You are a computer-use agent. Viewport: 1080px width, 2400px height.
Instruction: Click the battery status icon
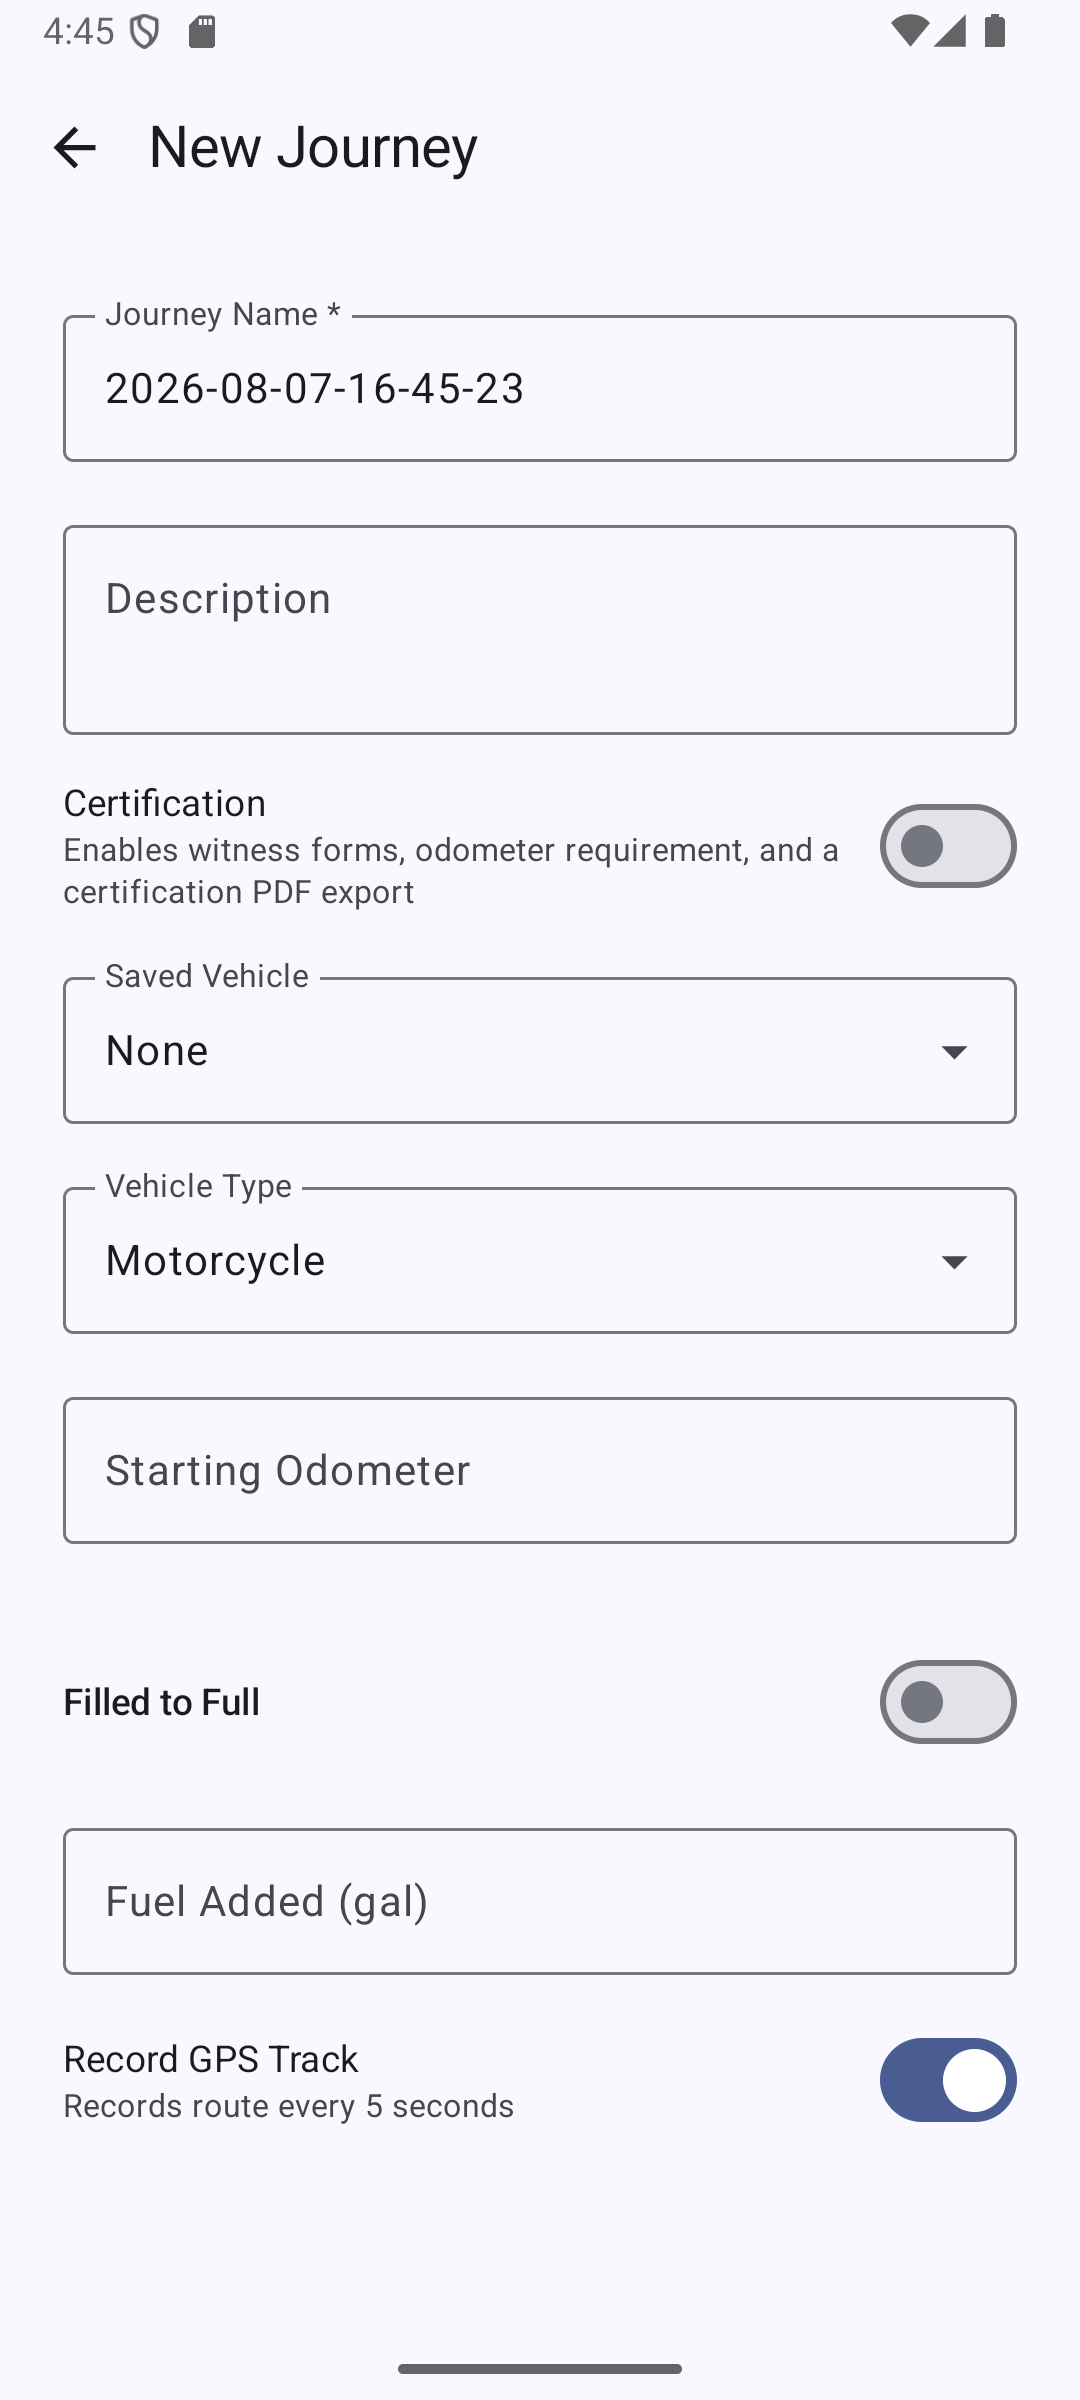994,32
